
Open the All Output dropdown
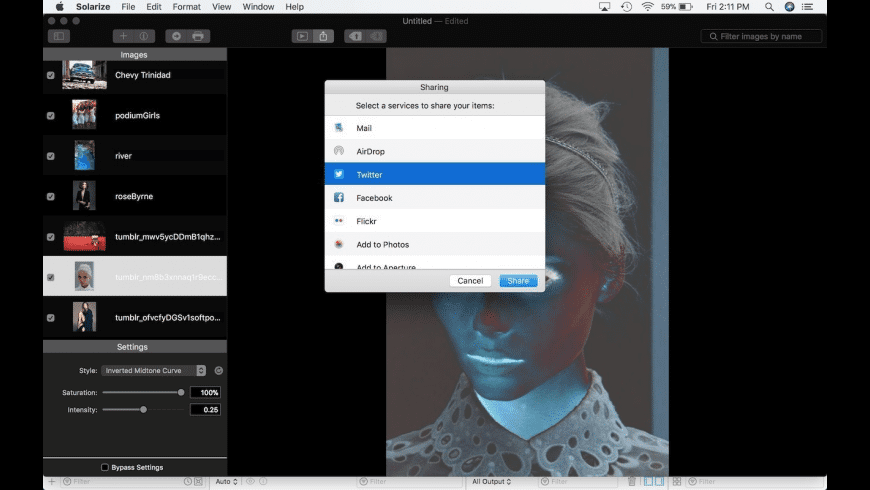[491, 482]
